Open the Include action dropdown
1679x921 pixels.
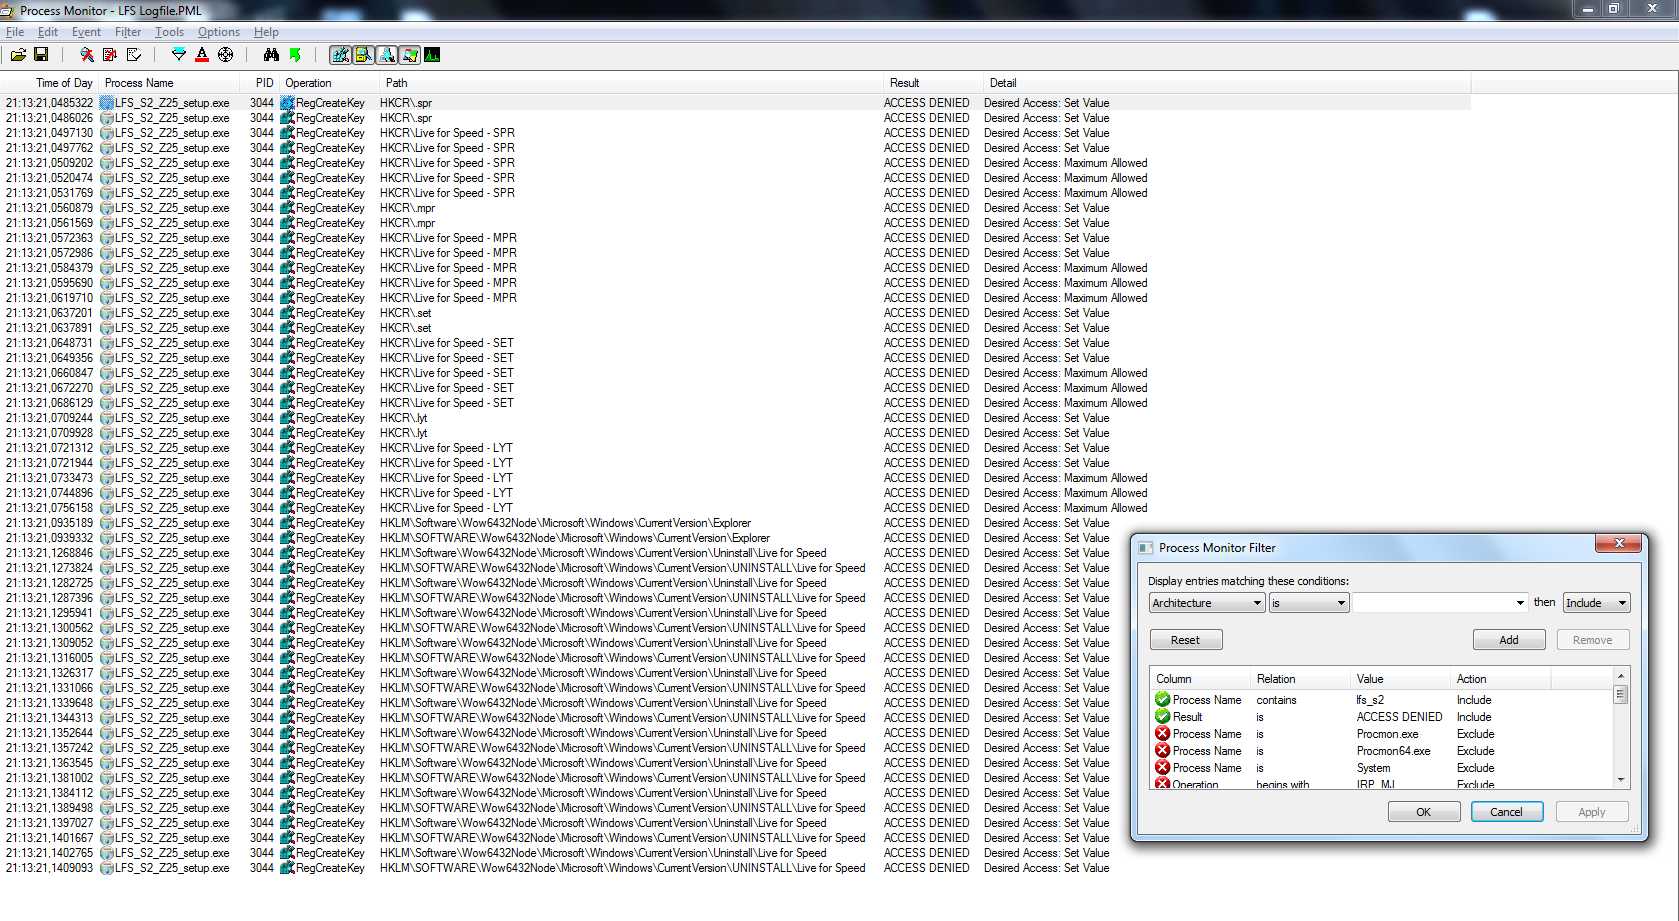1597,603
